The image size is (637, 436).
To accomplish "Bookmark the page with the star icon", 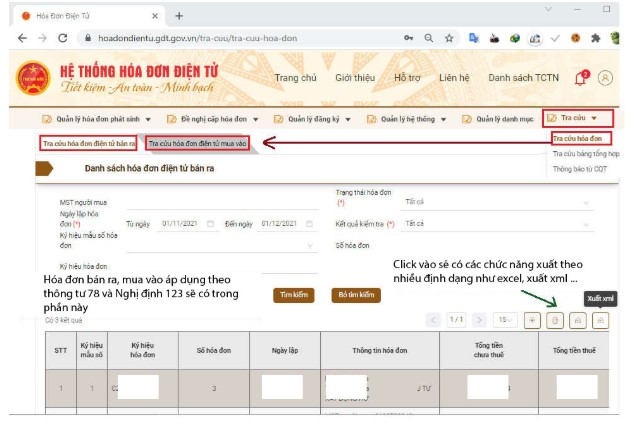I will click(x=449, y=38).
